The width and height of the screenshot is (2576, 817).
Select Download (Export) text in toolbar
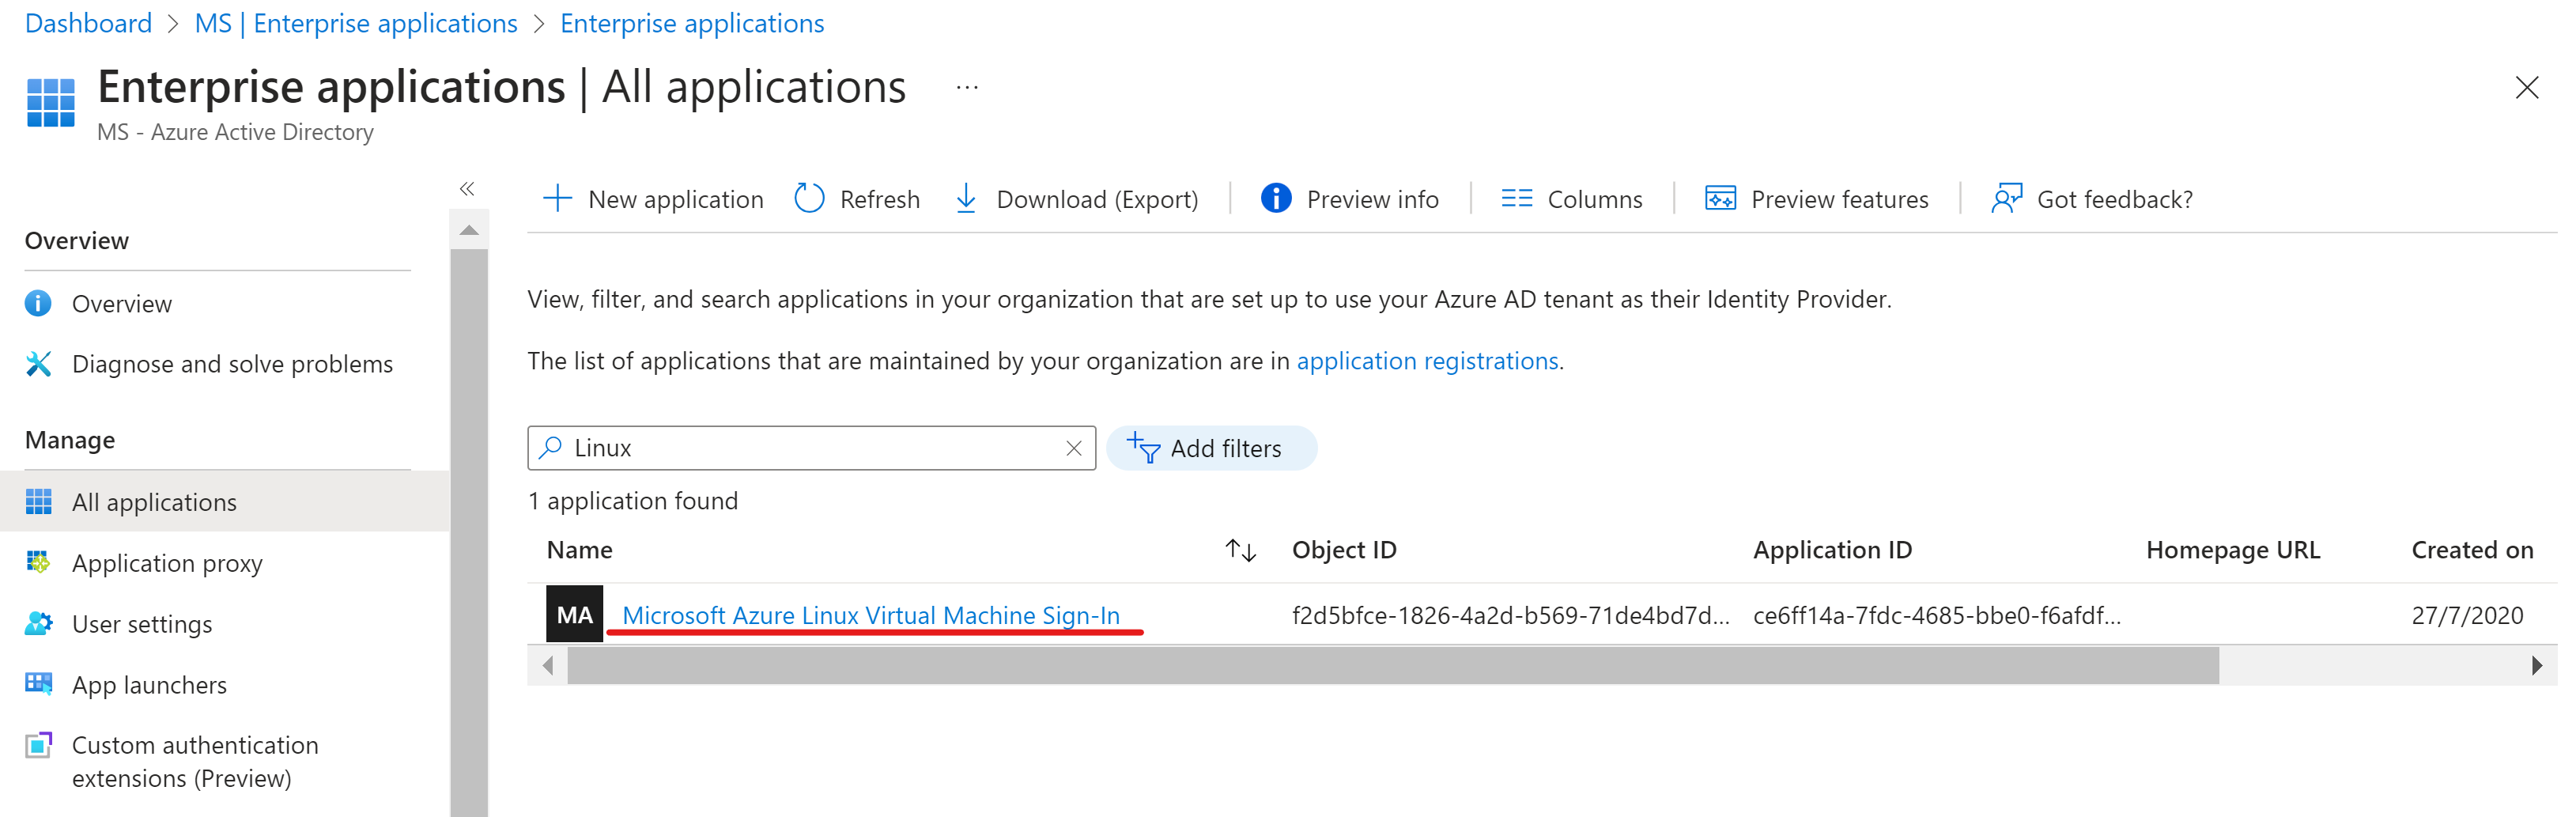point(1097,199)
